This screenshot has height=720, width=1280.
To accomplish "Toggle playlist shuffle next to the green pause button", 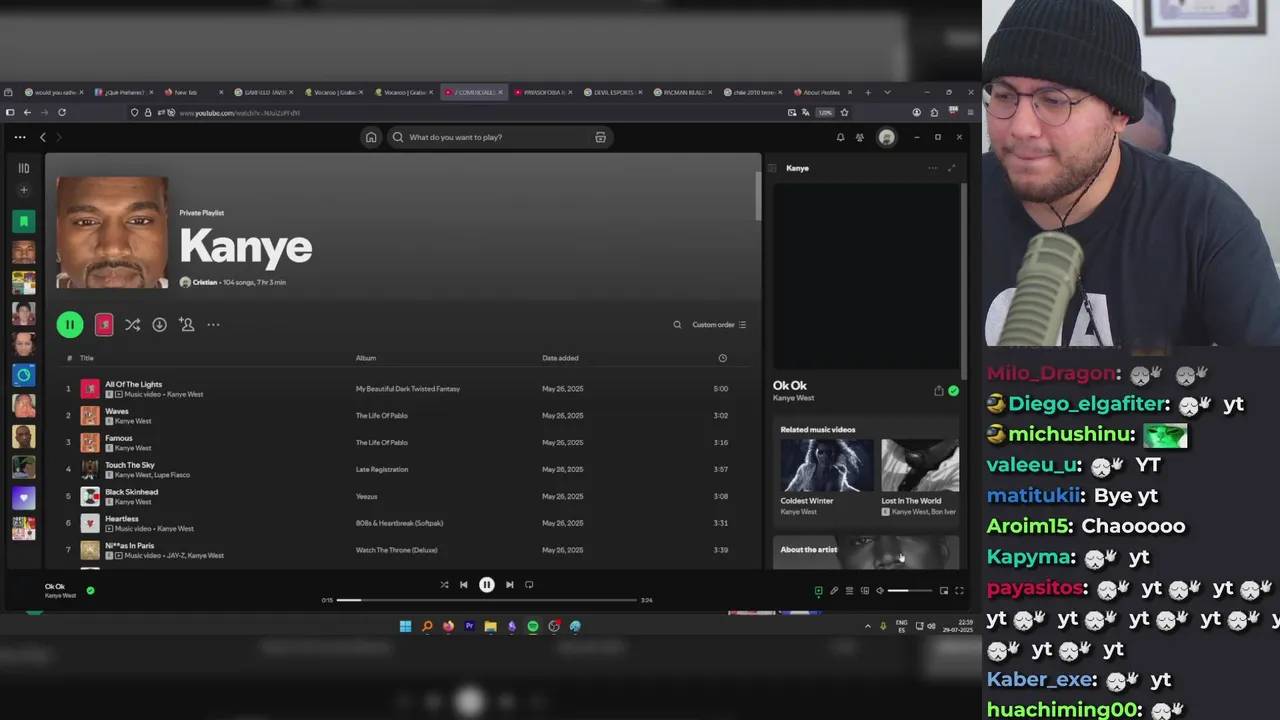I will coord(132,324).
